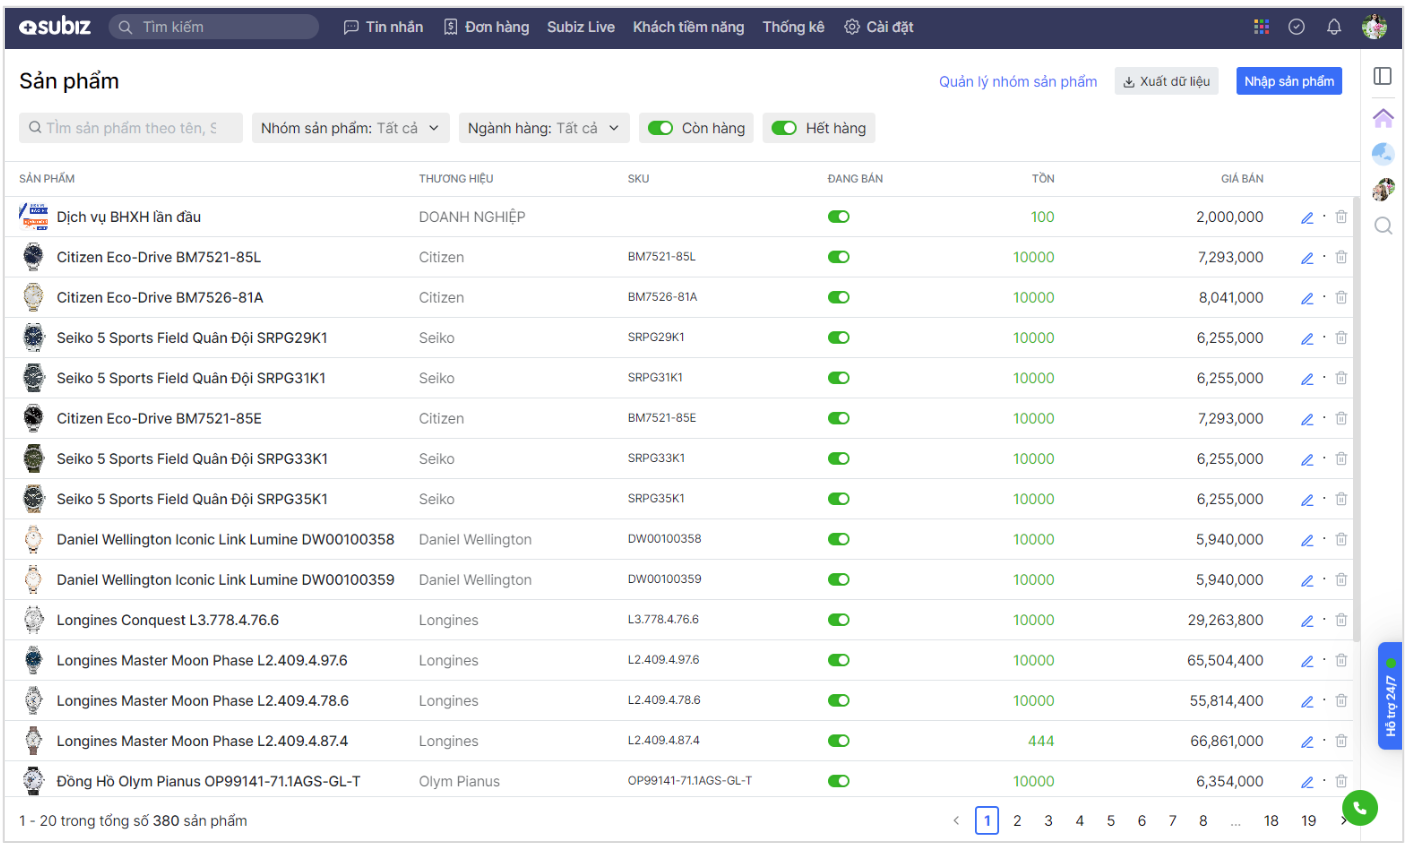Open the Ngành hàng filter dropdown
Viewport: 1408px width, 849px height.
[x=543, y=128]
